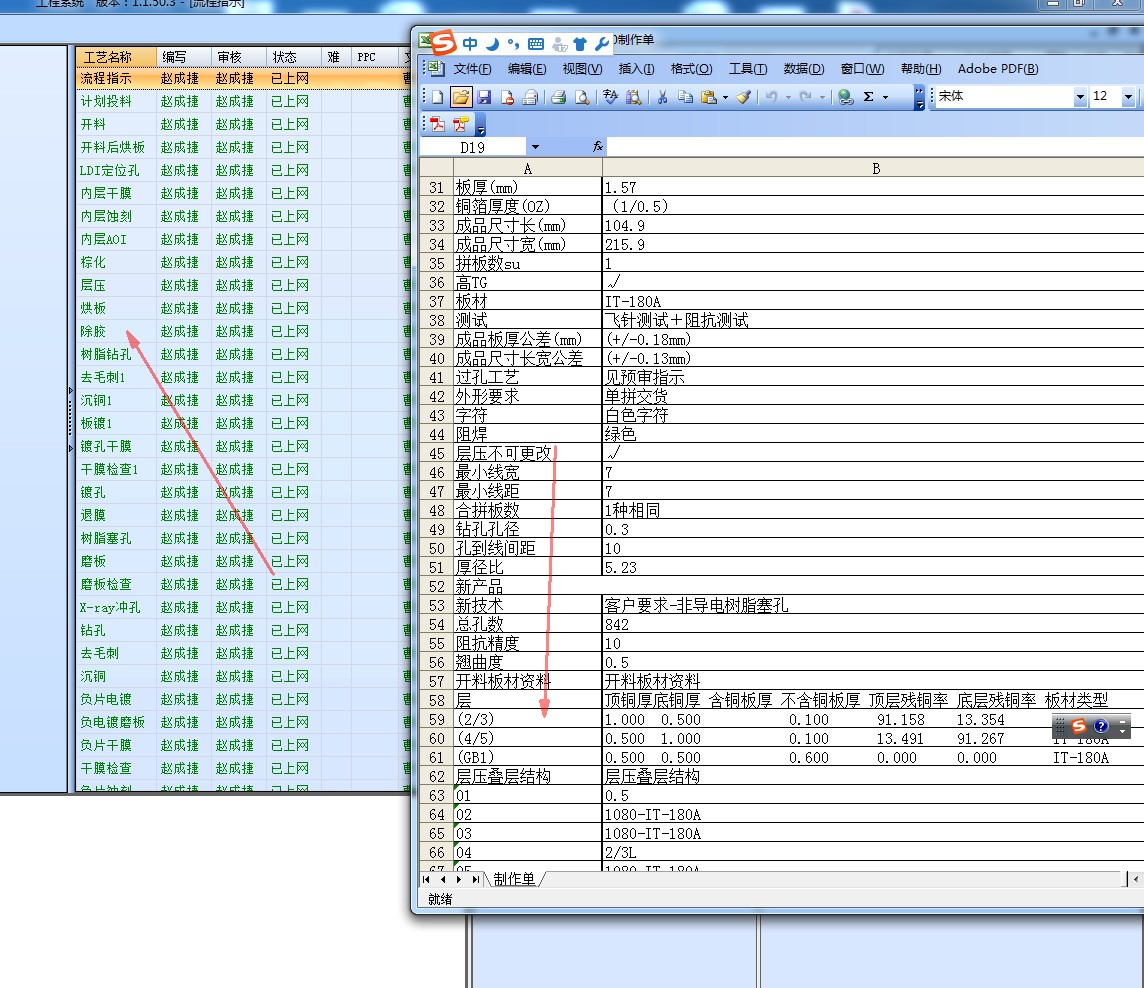1144x988 pixels.
Task: Click the Spelling check icon
Action: (x=611, y=96)
